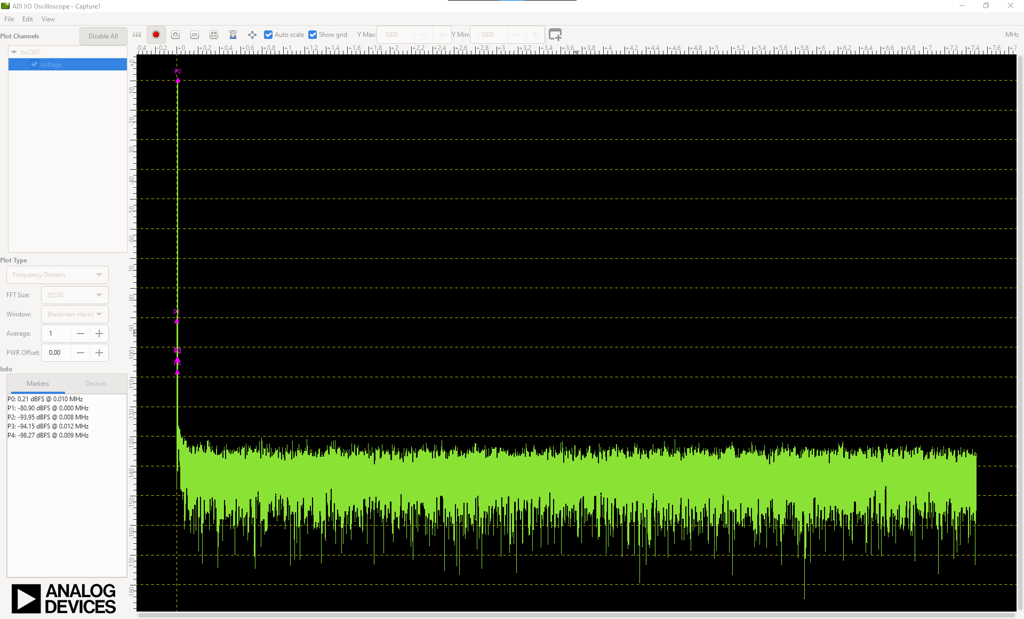Increase the Average value
This screenshot has height=619, width=1024.
point(99,334)
